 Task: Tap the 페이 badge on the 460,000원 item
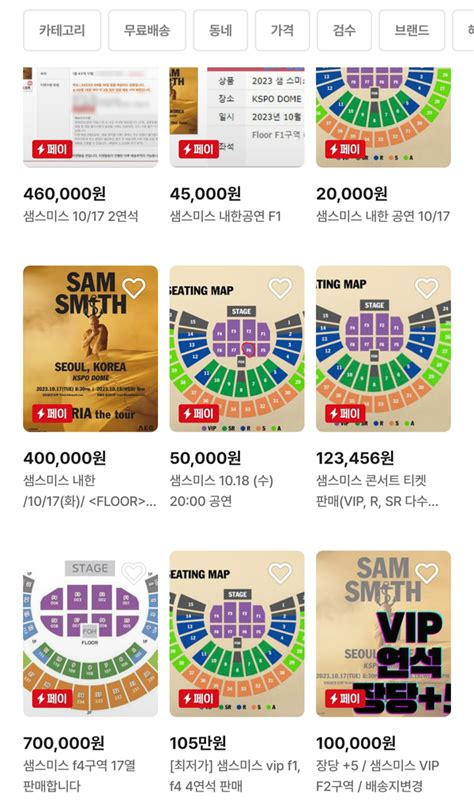point(52,149)
